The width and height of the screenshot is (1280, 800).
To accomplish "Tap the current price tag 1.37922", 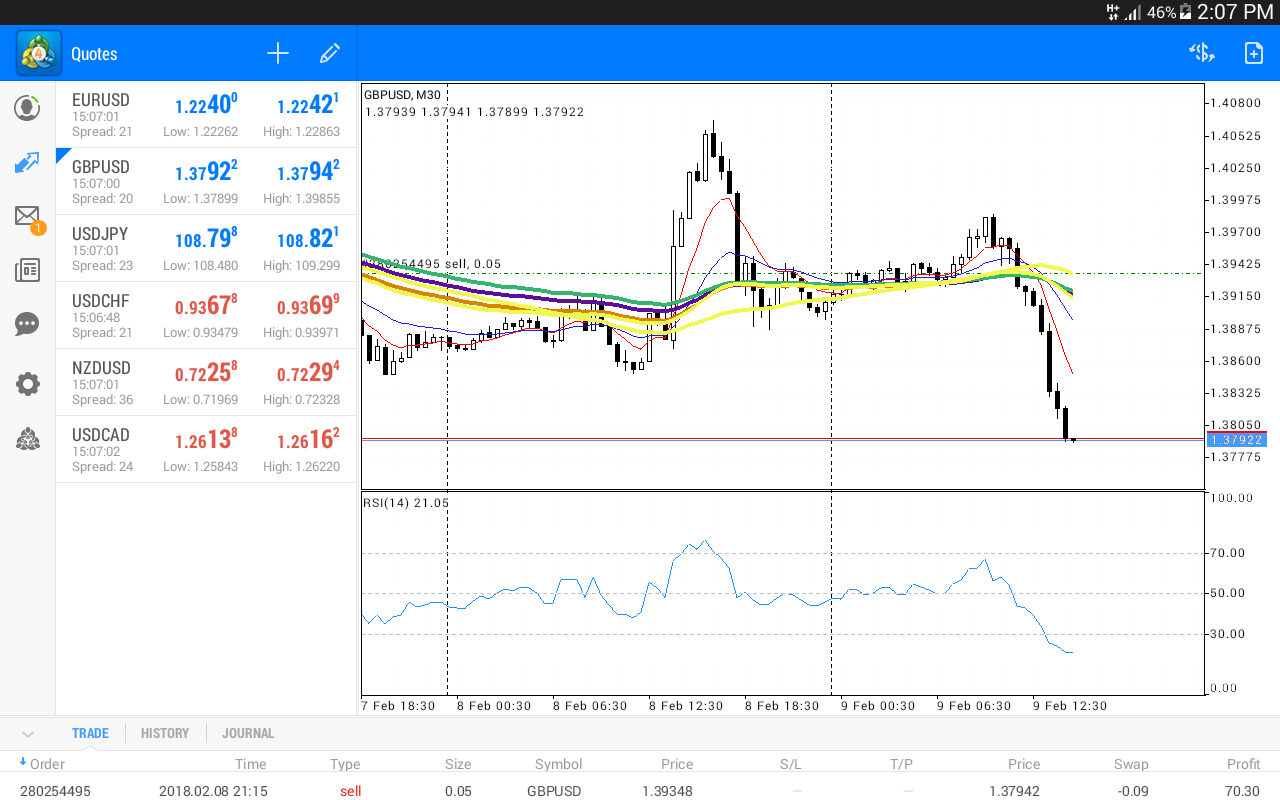I will (x=1236, y=439).
